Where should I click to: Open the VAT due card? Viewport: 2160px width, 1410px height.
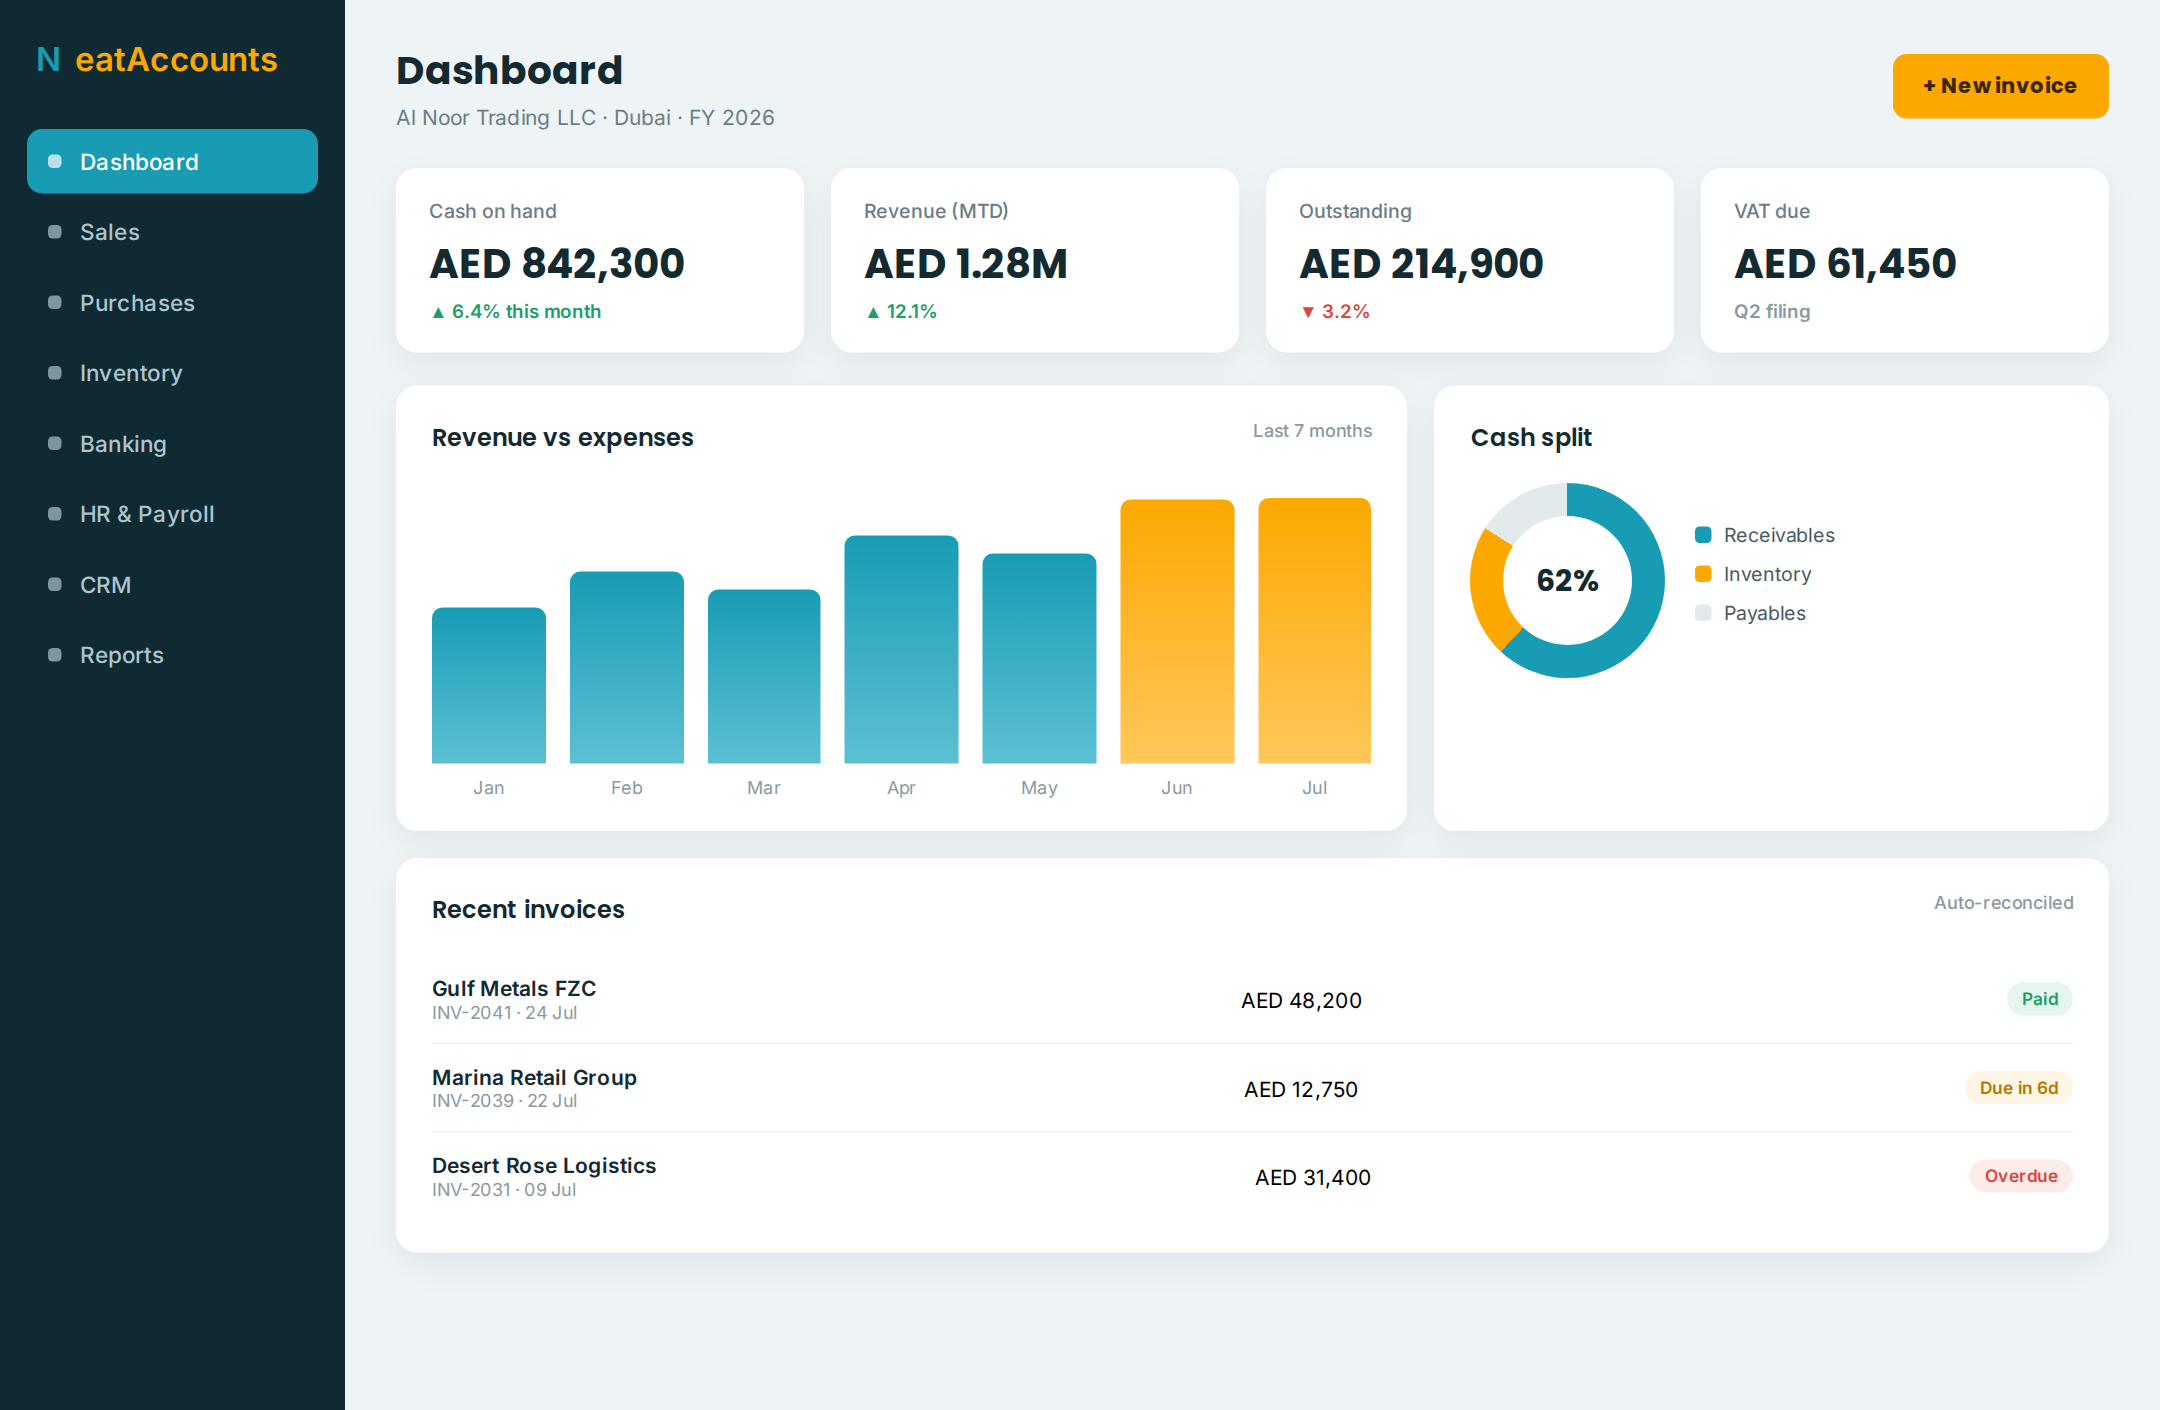[x=1905, y=260]
